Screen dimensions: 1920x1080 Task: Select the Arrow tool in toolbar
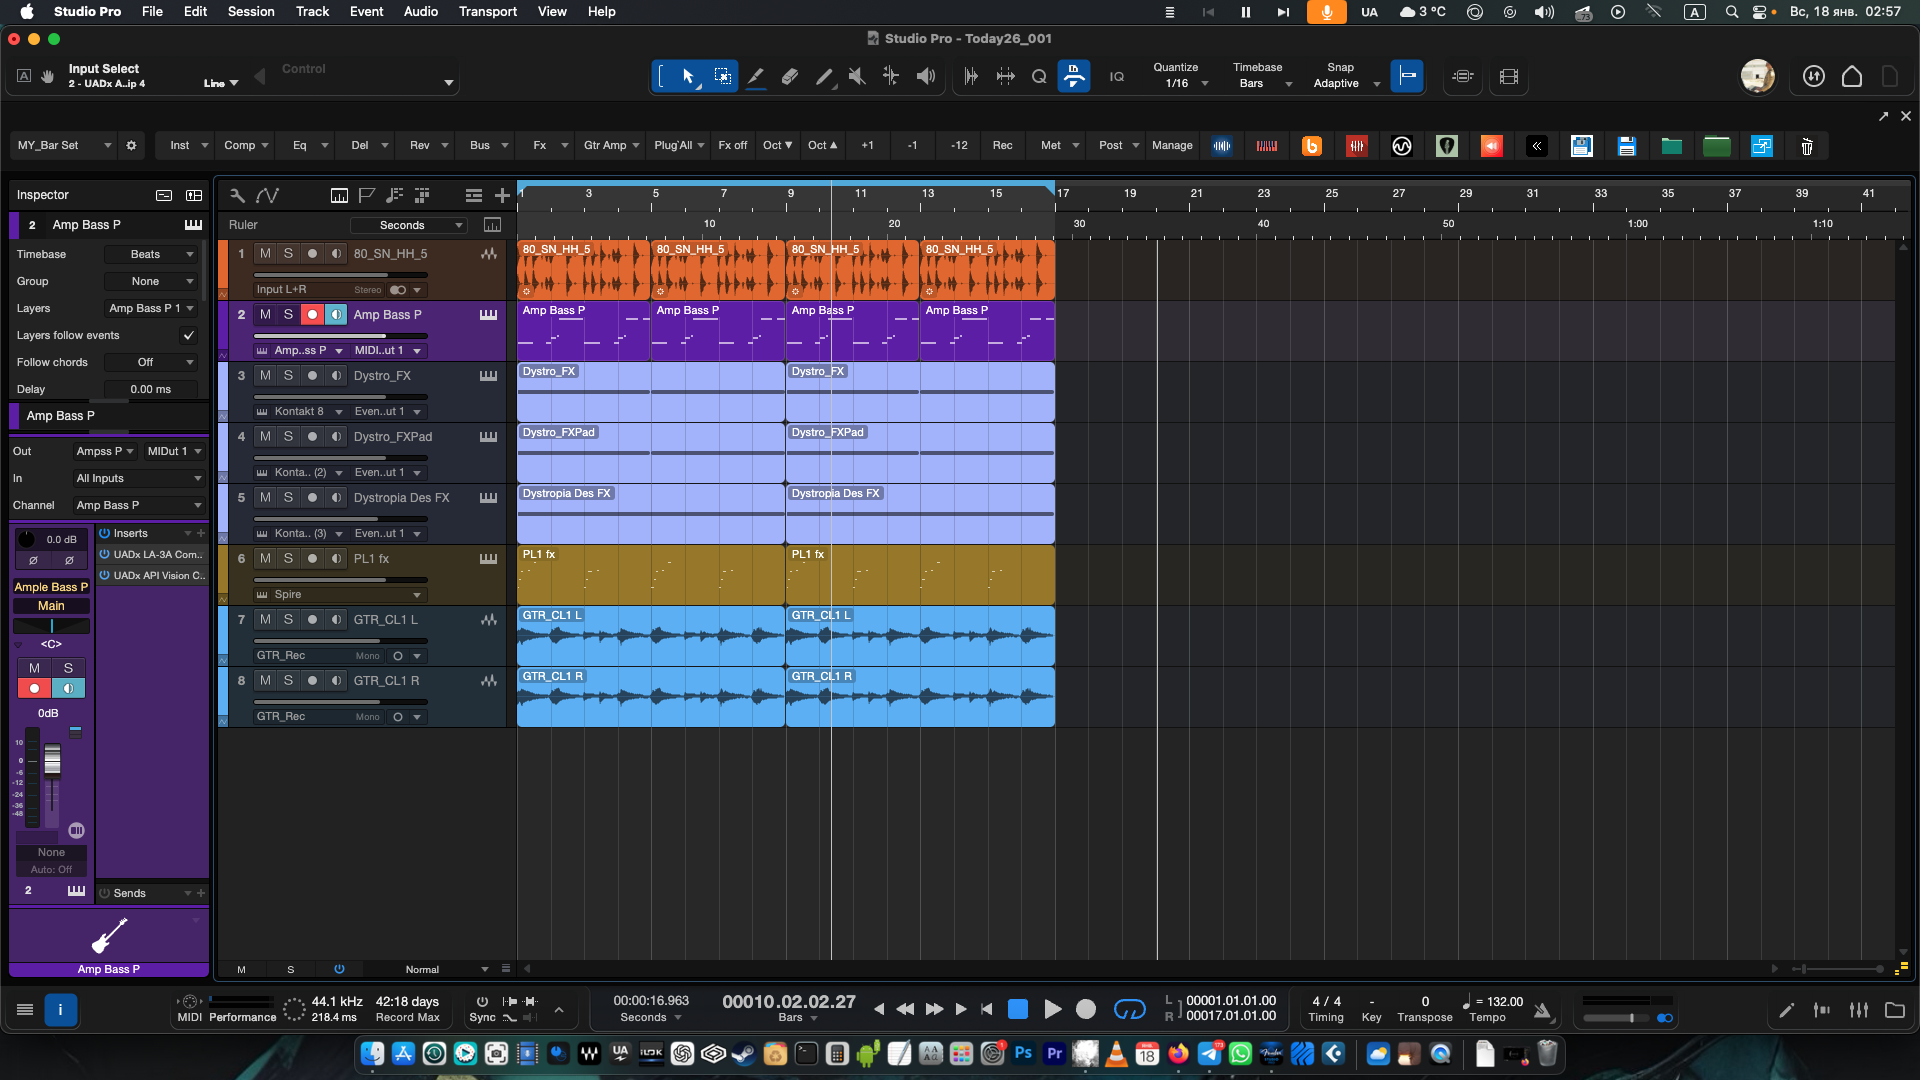(x=688, y=77)
